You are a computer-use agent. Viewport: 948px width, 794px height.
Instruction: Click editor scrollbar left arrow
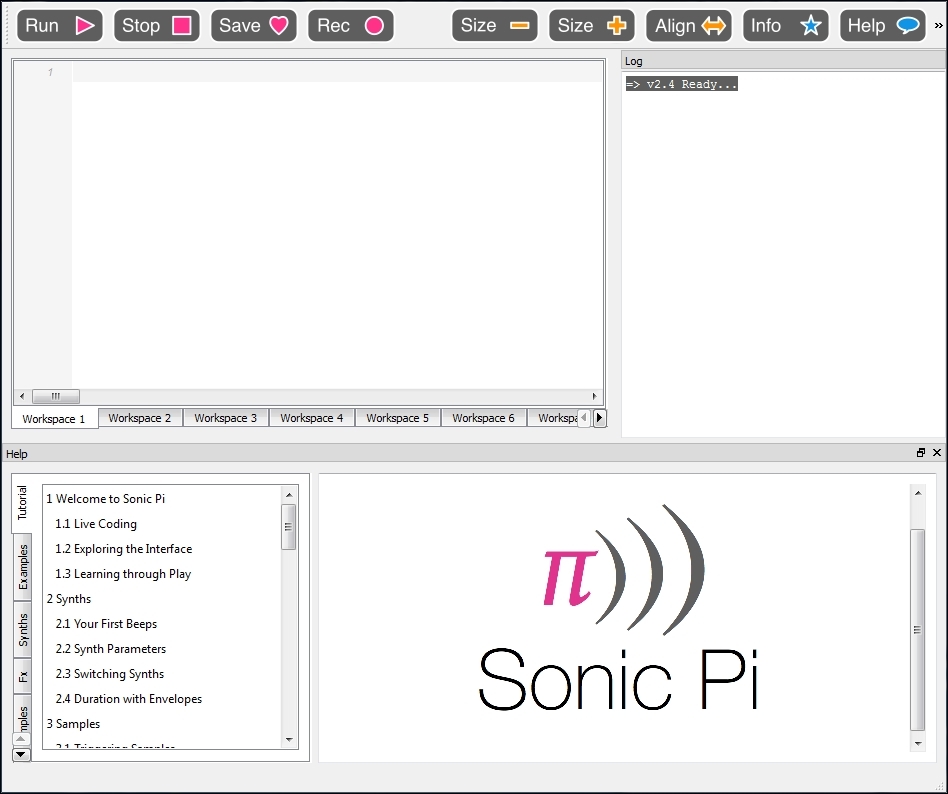coord(22,397)
